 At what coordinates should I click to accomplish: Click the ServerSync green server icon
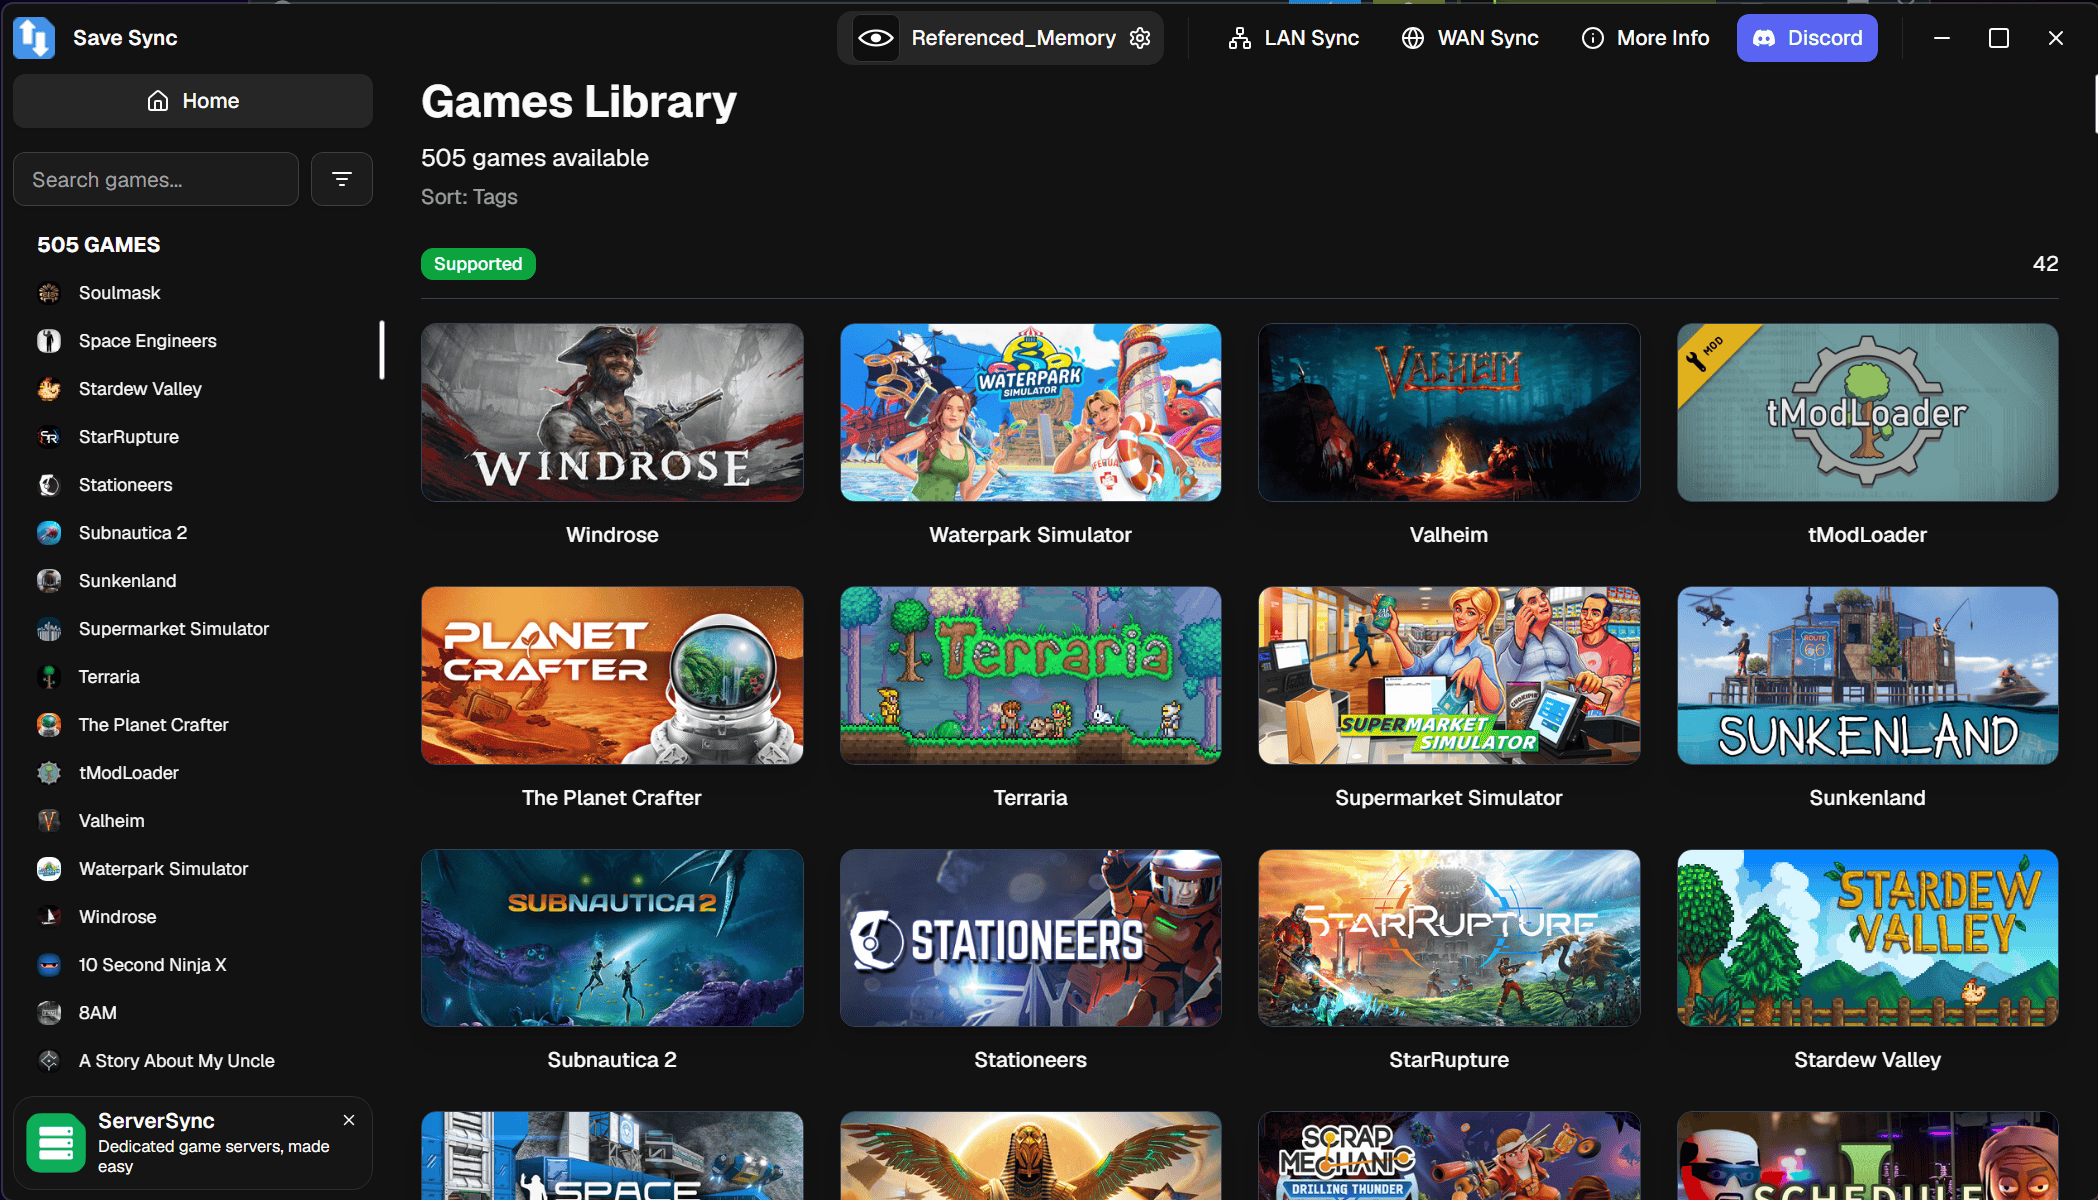(x=56, y=1143)
